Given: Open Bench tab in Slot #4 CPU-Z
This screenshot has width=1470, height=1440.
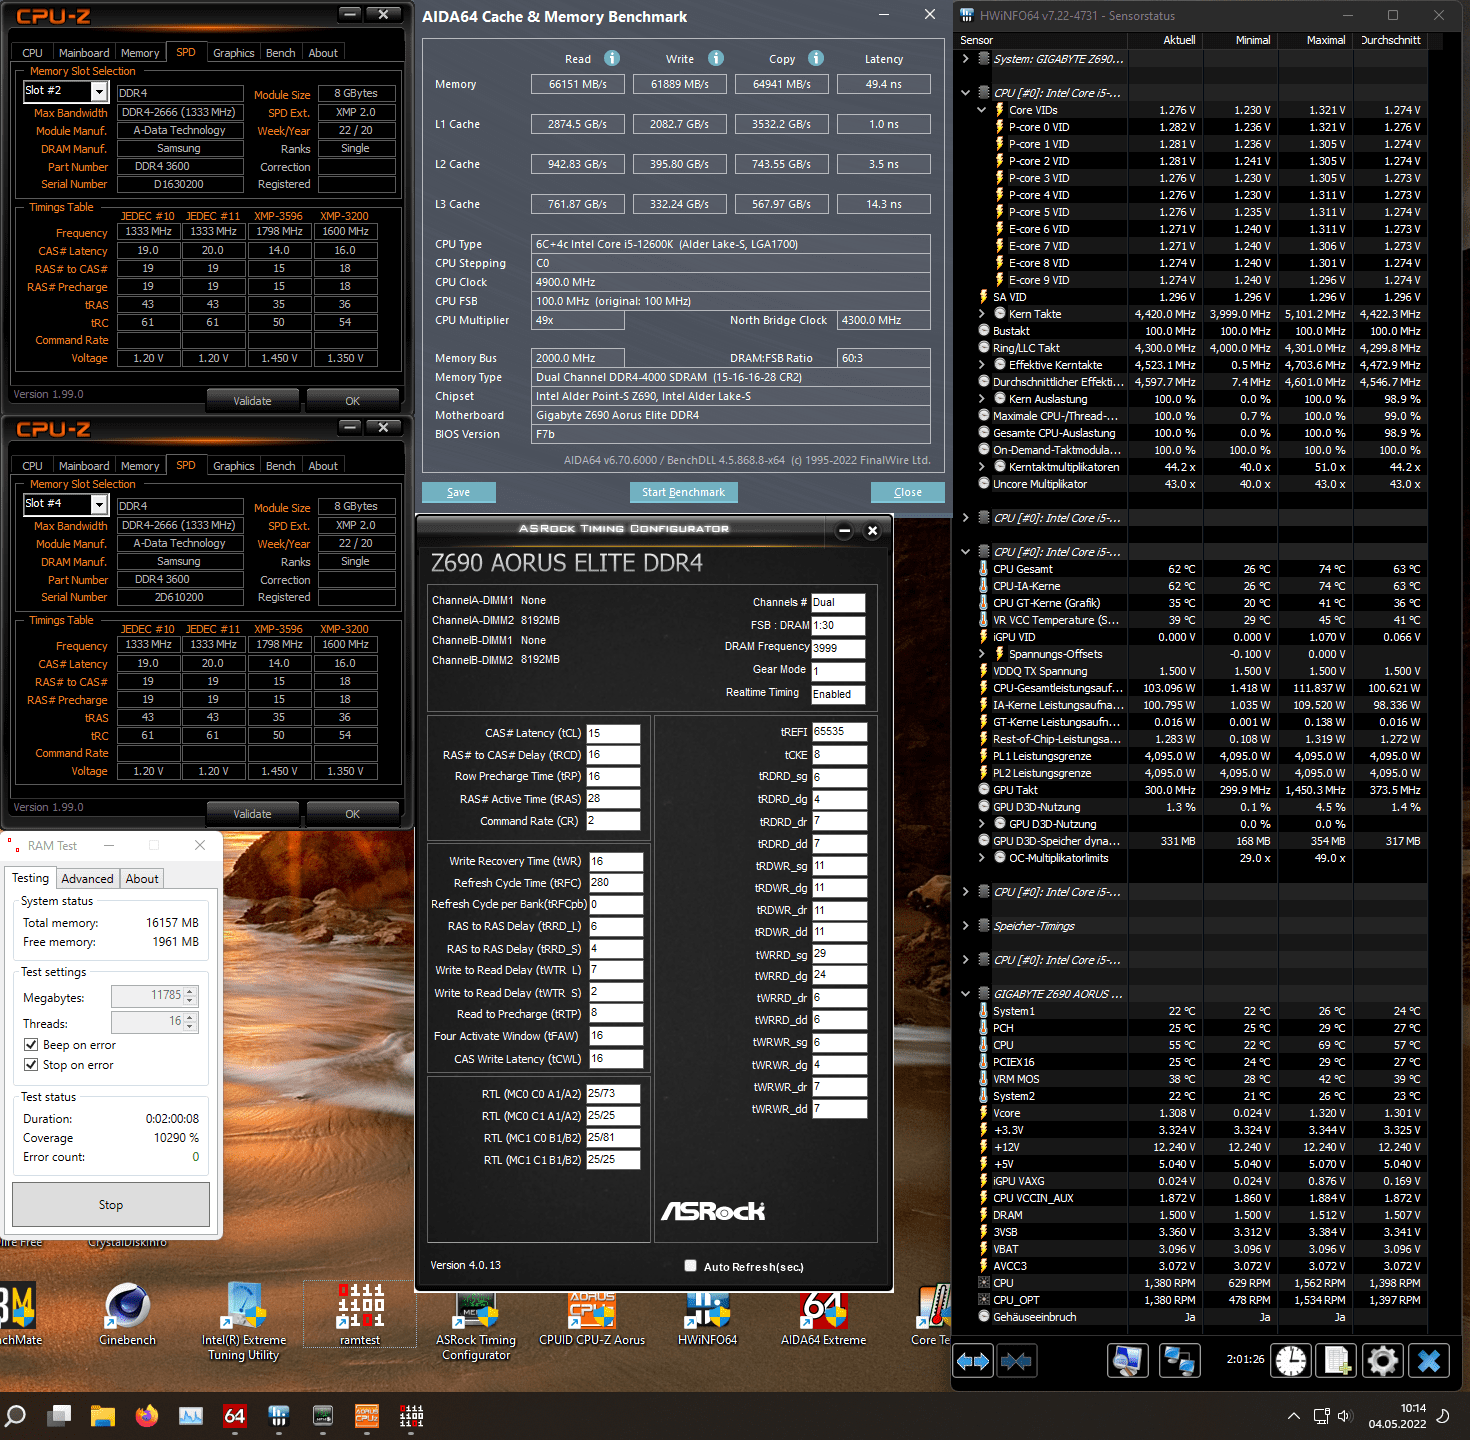Looking at the screenshot, I should point(281,466).
